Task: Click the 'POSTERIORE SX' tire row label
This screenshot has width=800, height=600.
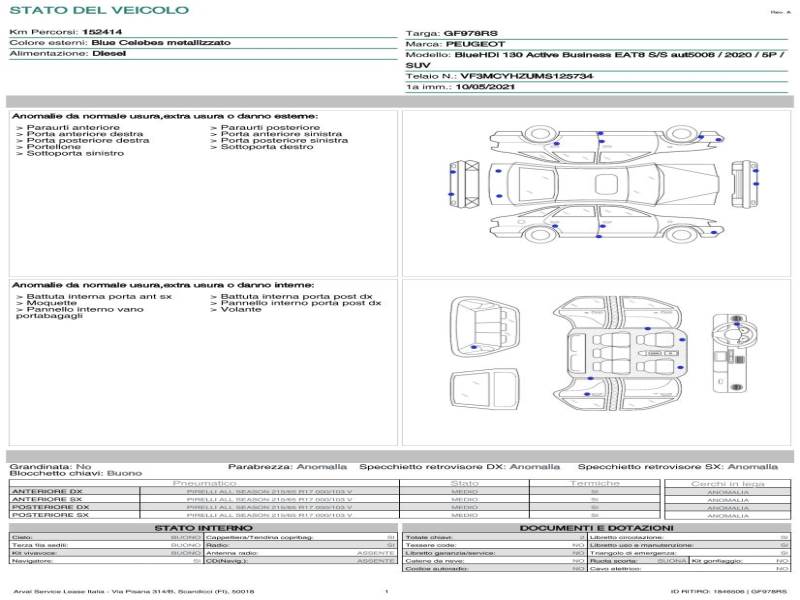Action: point(51,515)
